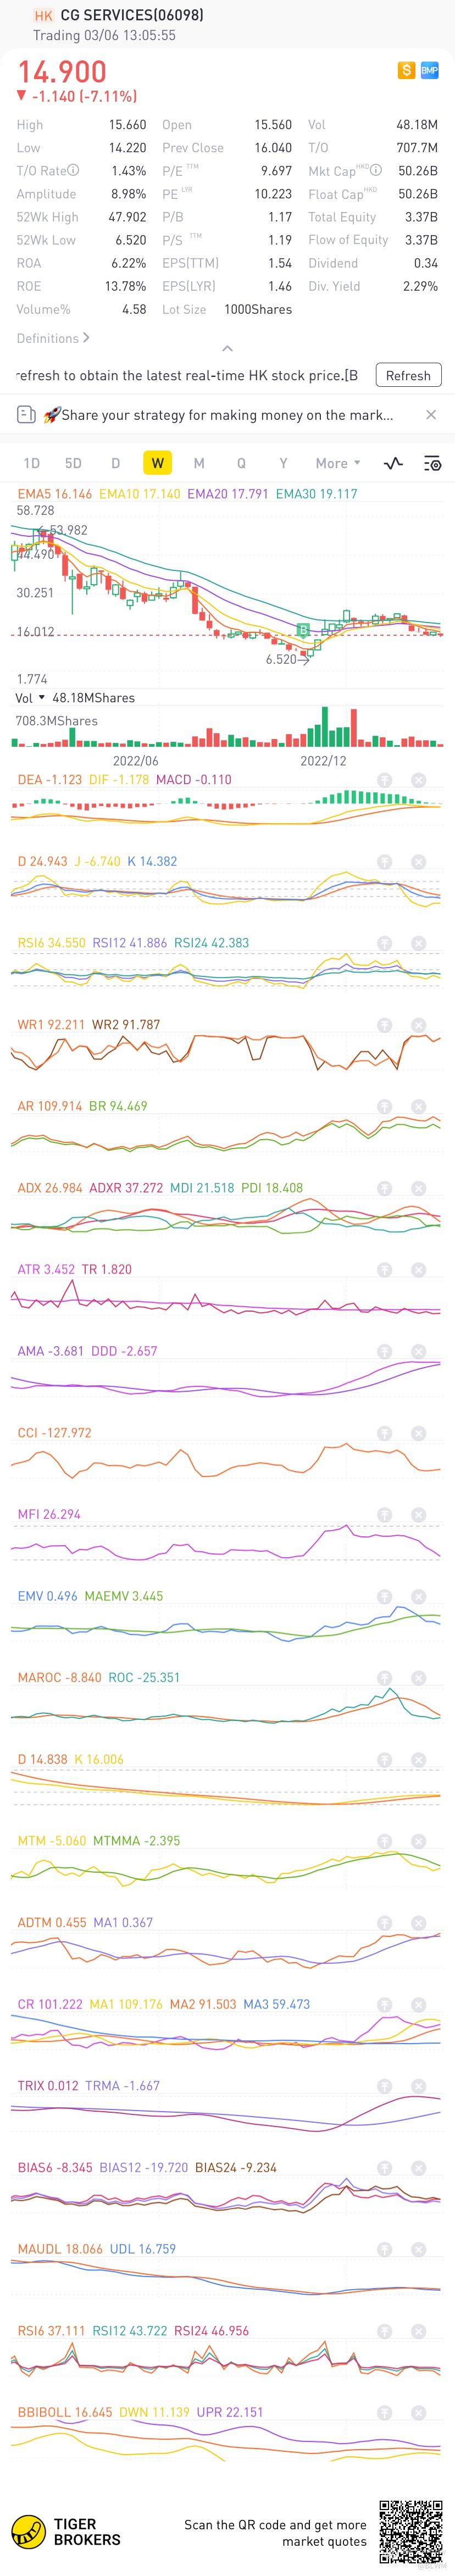Pin the MFI indicator to top
This screenshot has height=2576, width=455.
(x=385, y=1515)
